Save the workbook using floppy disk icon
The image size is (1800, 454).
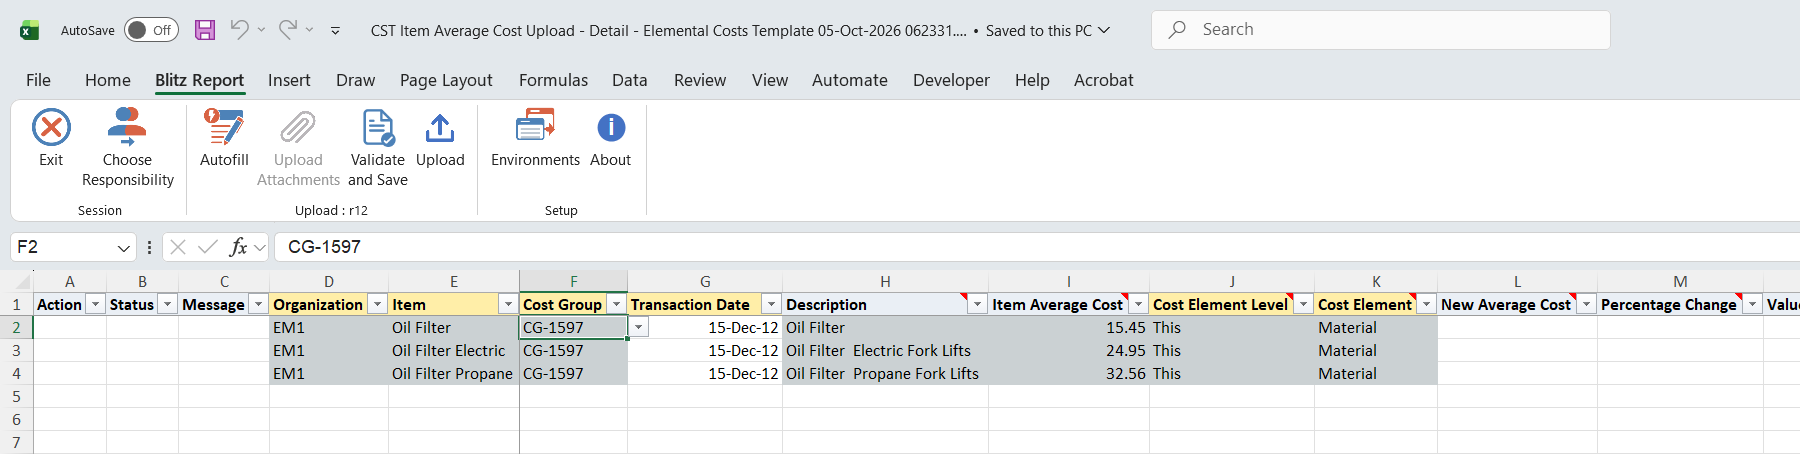click(205, 30)
